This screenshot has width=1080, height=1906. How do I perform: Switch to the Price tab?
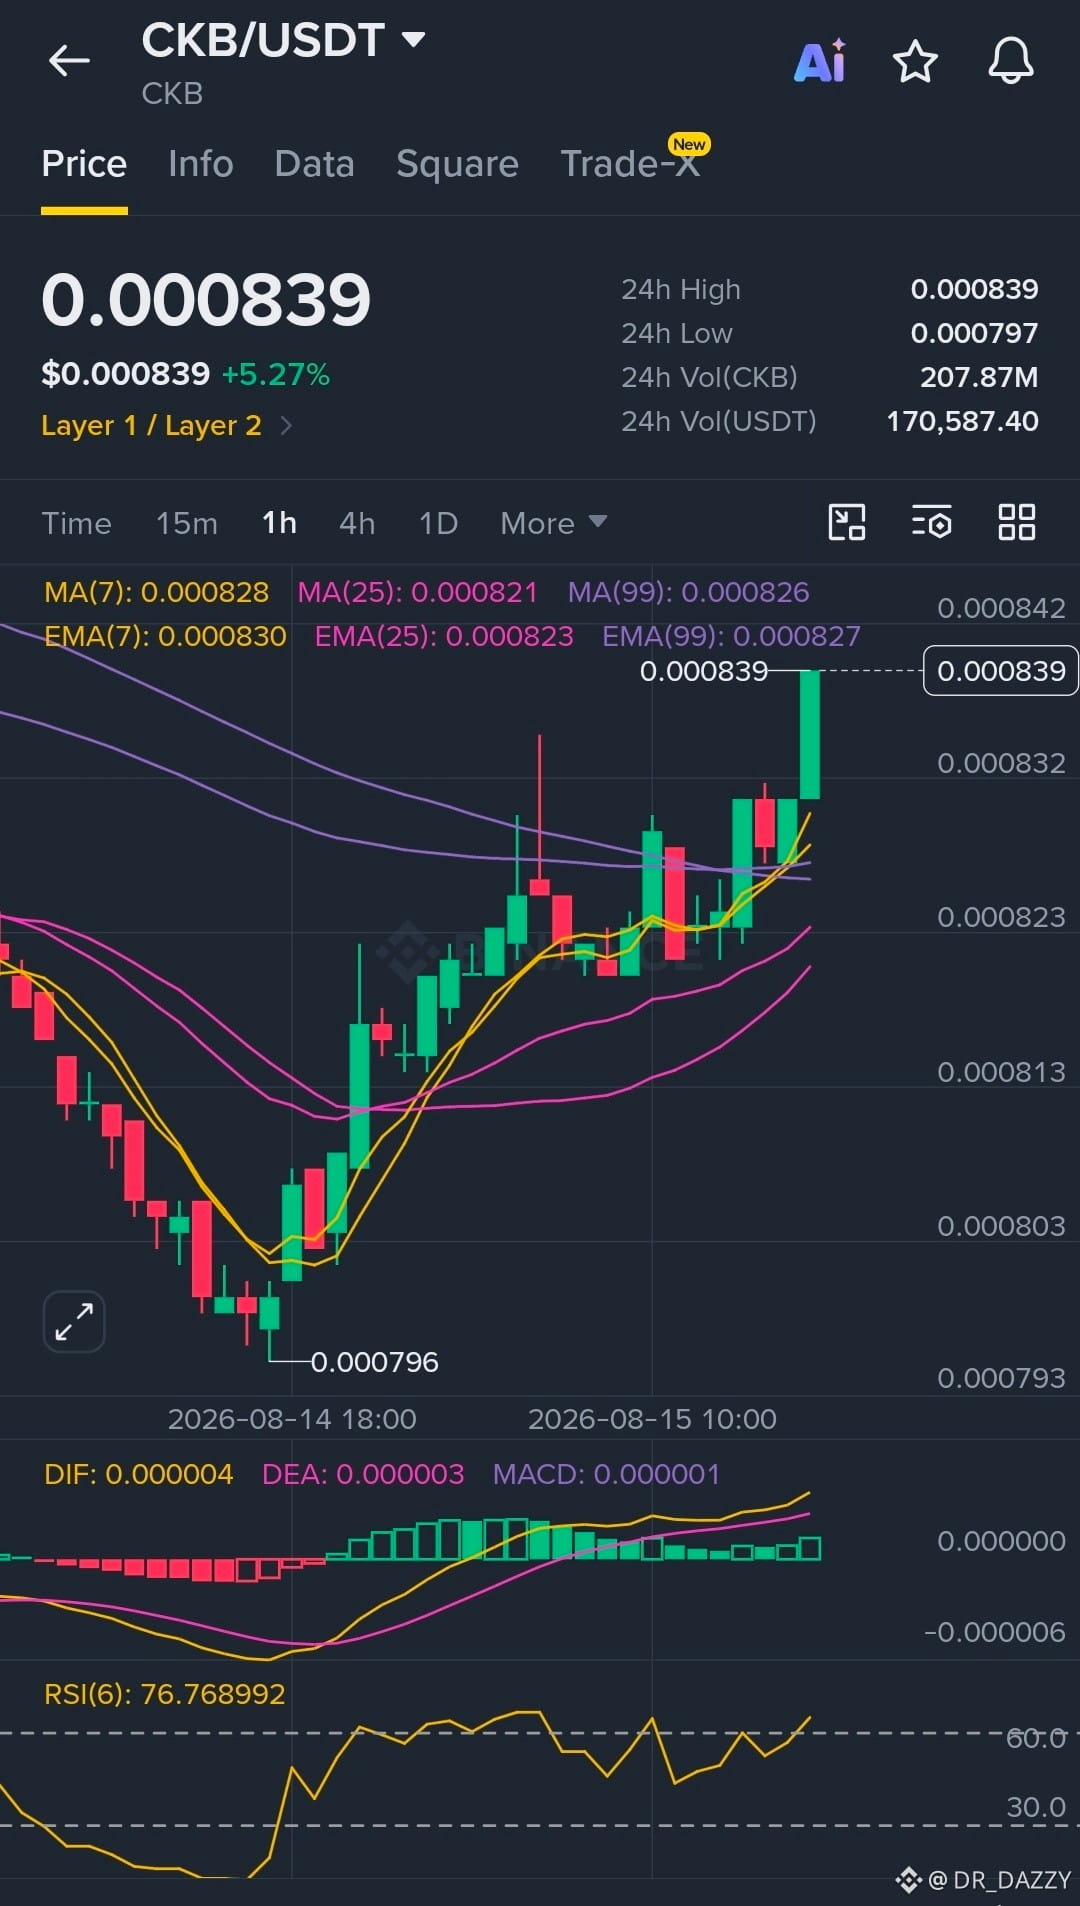click(x=84, y=164)
